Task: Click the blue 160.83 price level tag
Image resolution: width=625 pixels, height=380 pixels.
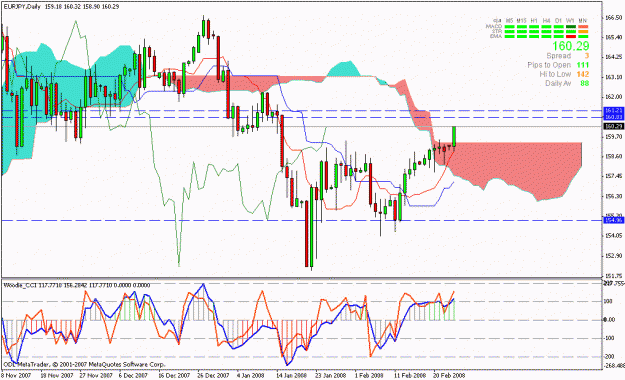Action: click(614, 117)
